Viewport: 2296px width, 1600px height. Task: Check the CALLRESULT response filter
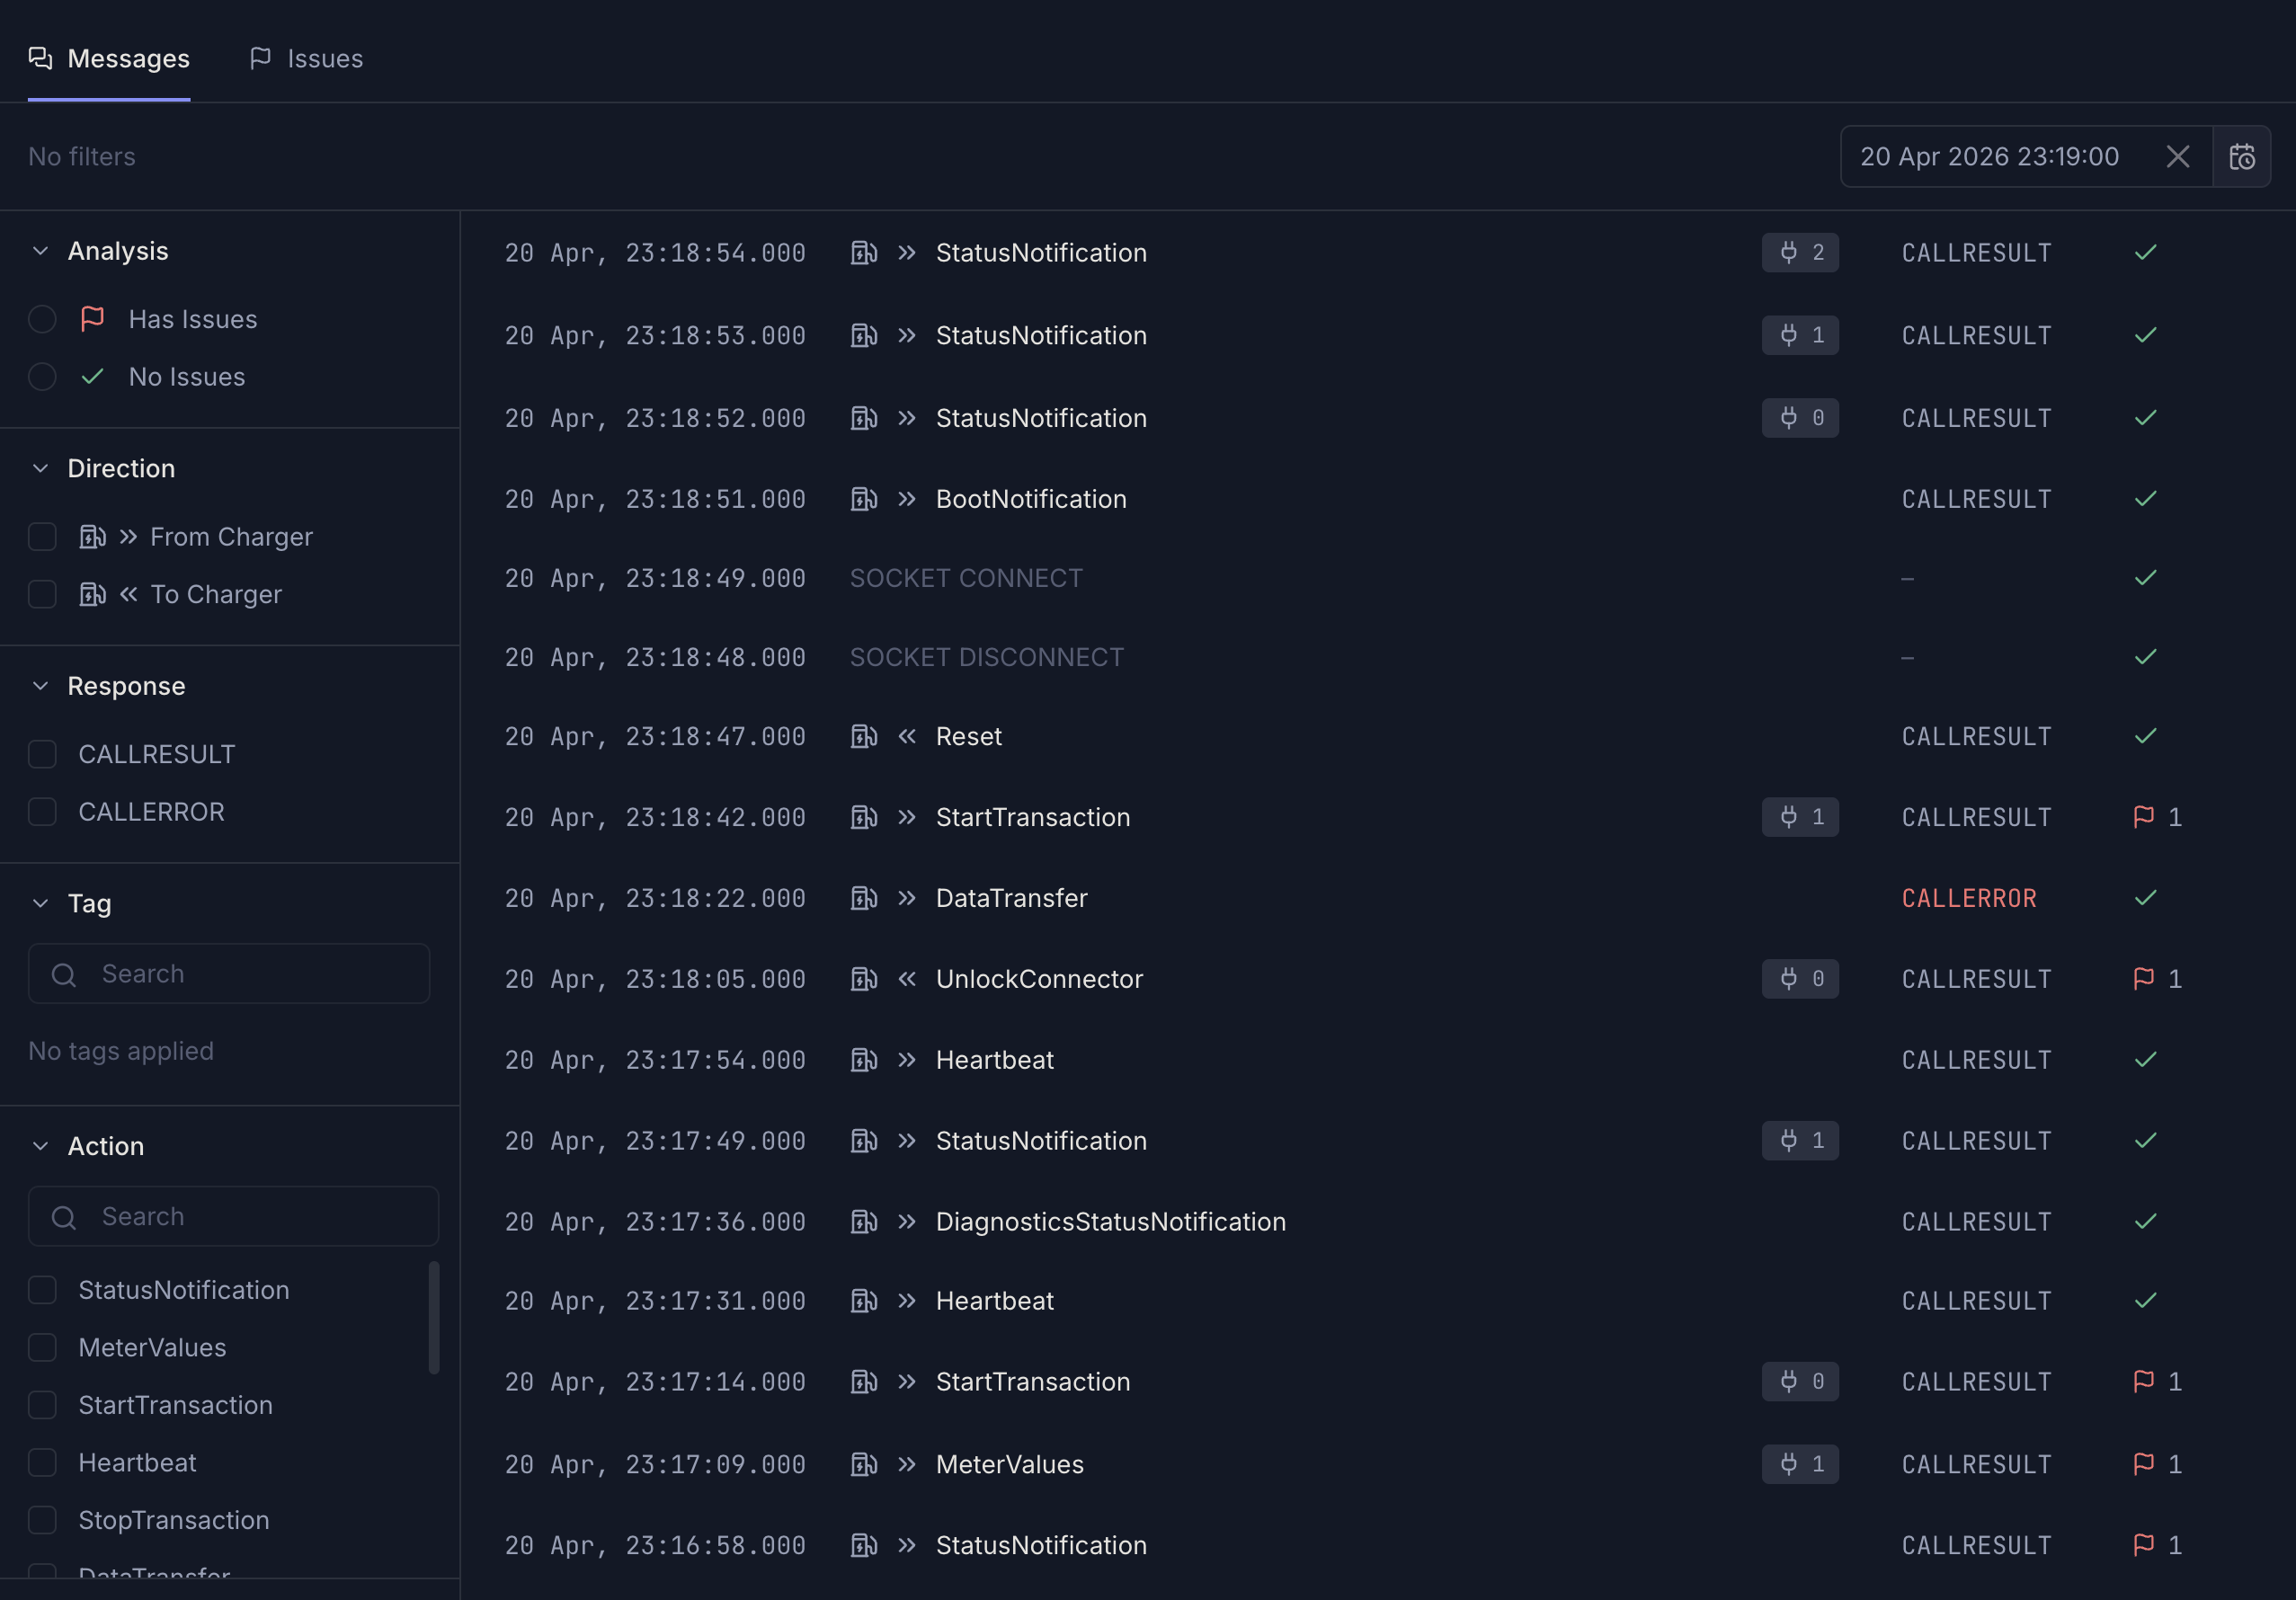42,754
